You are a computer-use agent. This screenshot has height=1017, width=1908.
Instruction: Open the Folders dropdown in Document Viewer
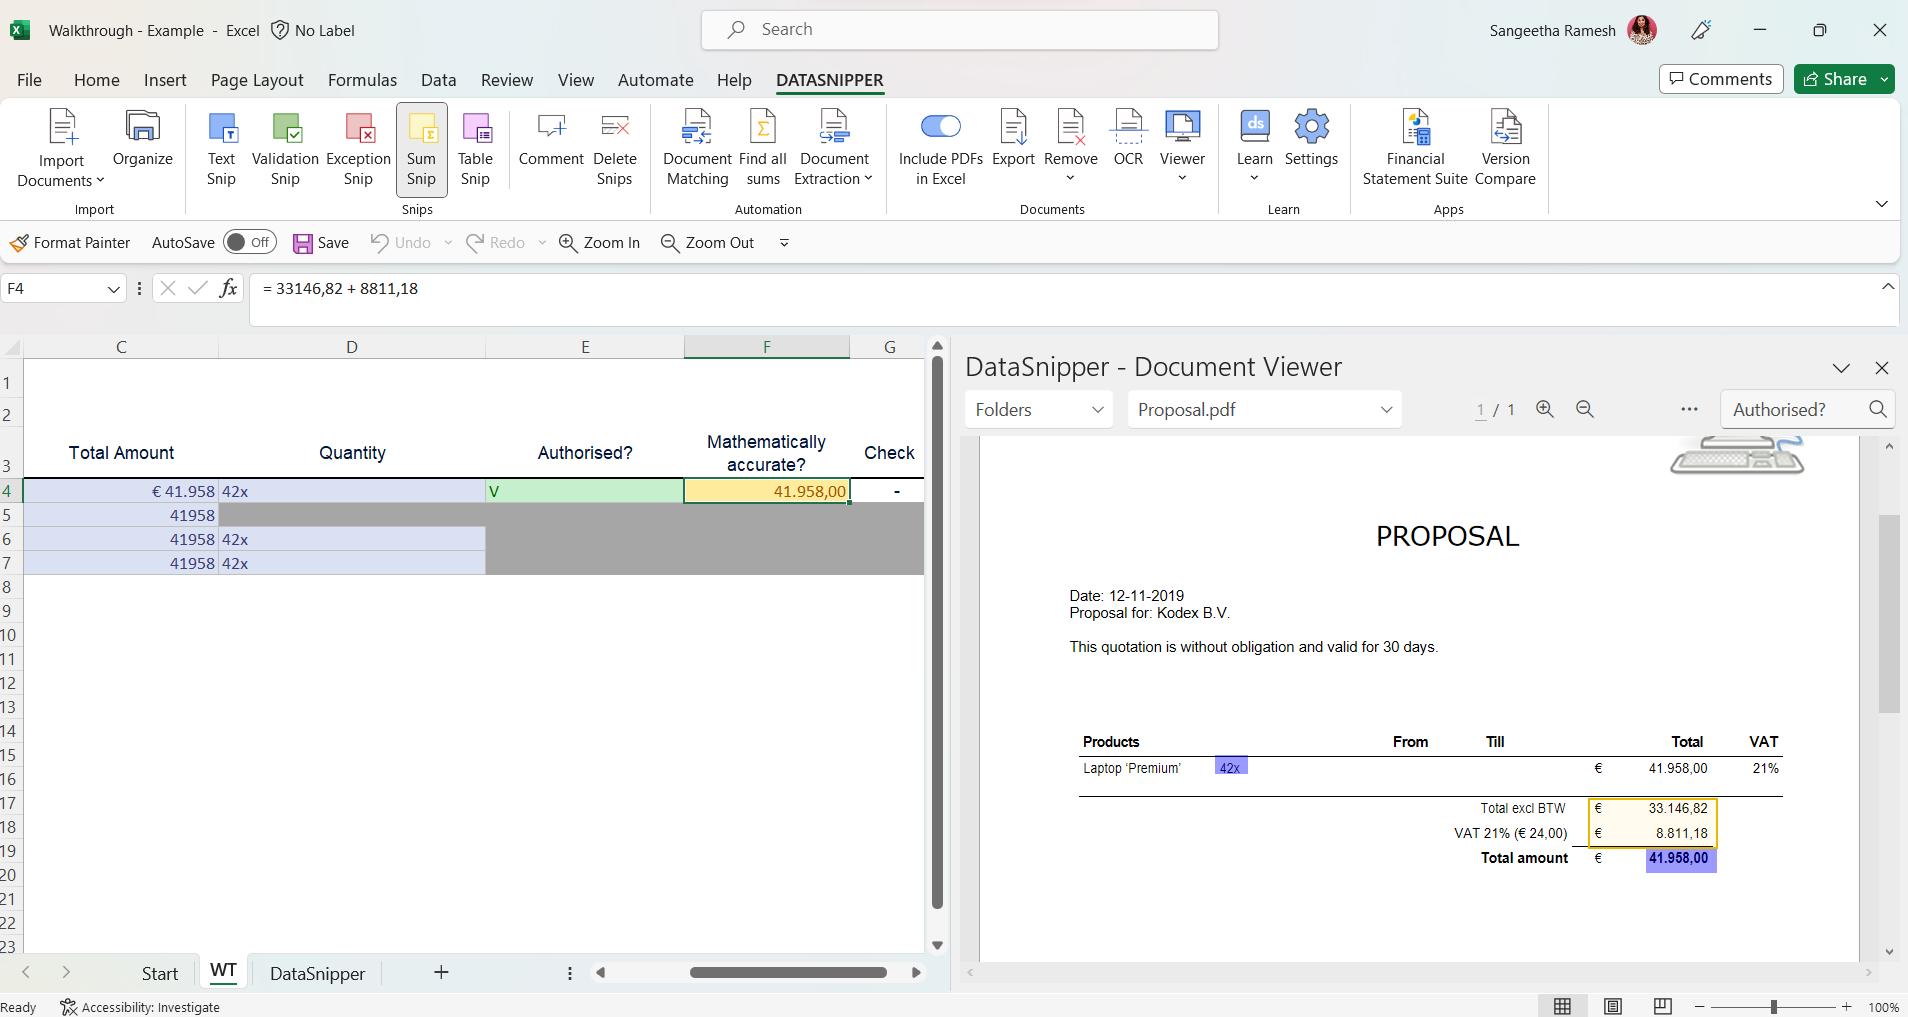(1038, 409)
